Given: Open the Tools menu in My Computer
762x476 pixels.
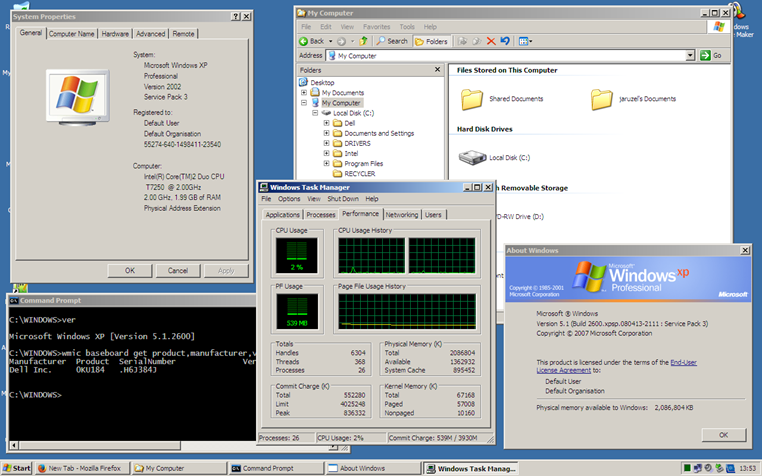Looking at the screenshot, I should (x=407, y=27).
